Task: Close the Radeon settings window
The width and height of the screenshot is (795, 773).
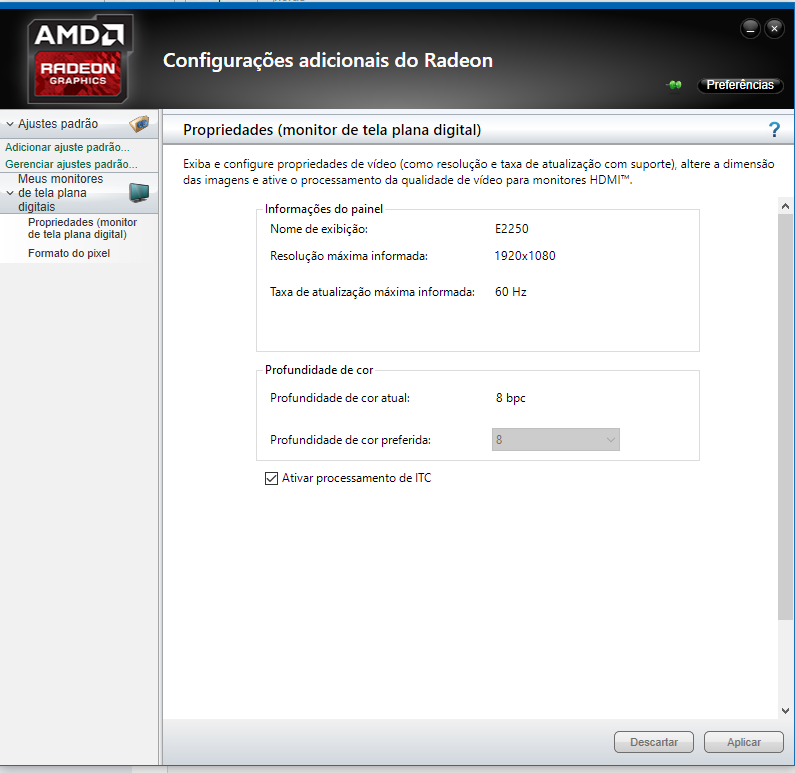Action: [x=774, y=29]
